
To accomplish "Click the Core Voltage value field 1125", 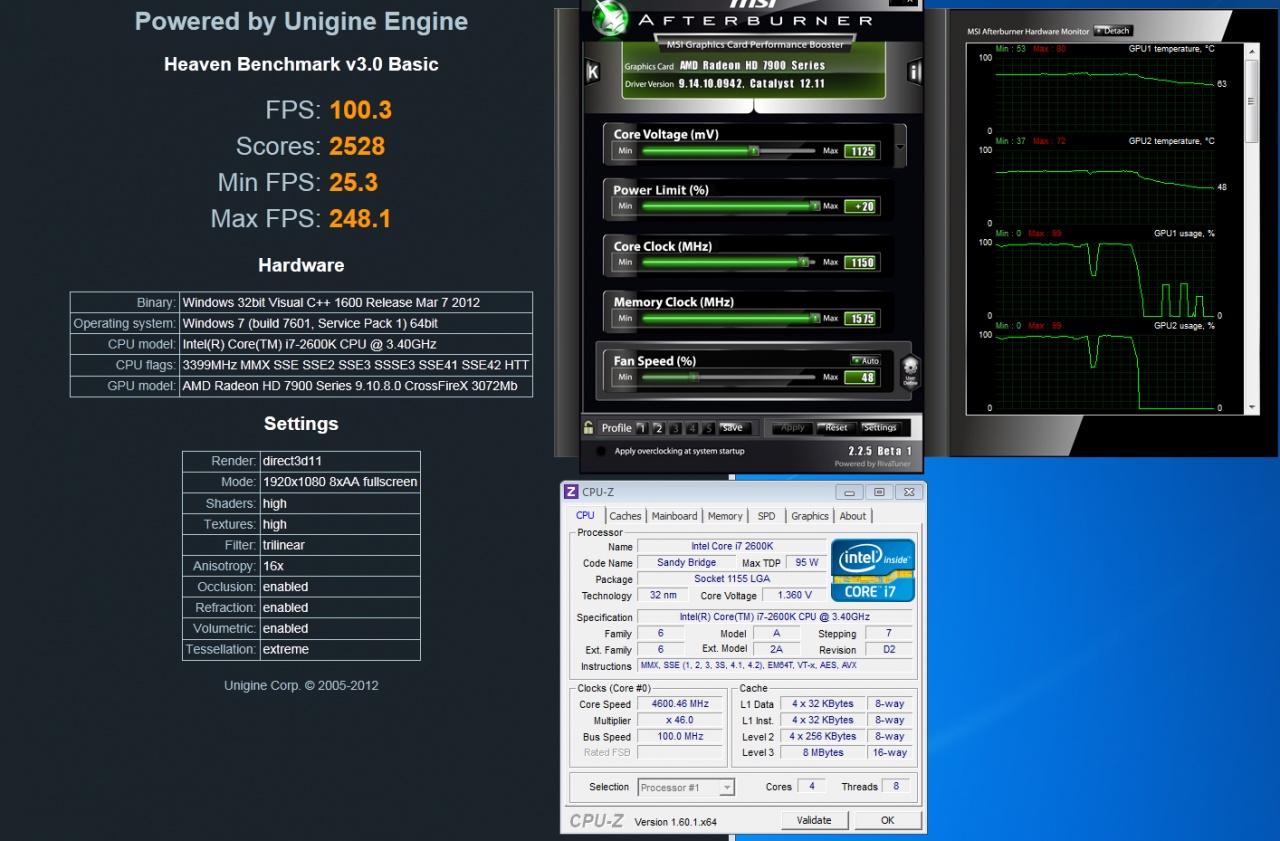I will [x=860, y=151].
